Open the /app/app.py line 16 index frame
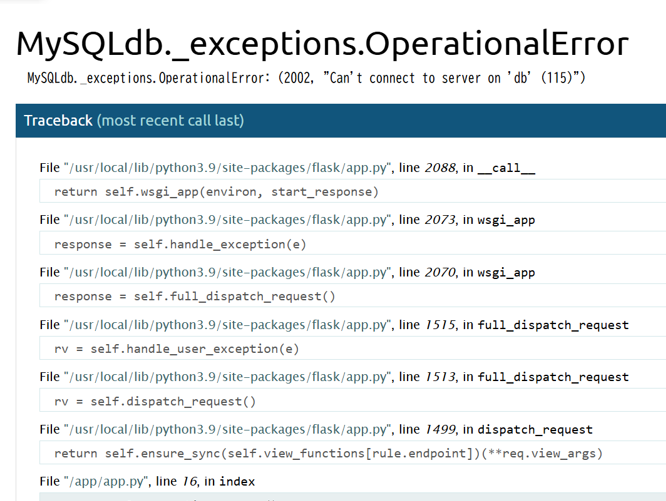The image size is (666, 501). [147, 481]
